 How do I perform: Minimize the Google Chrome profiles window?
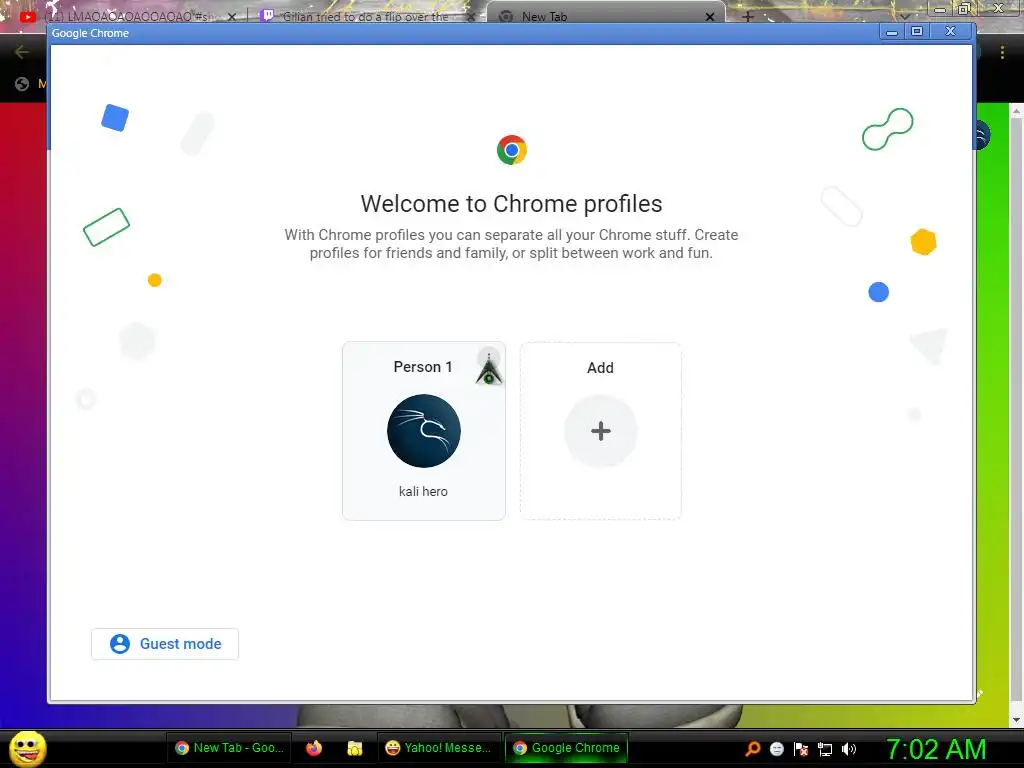(891, 32)
